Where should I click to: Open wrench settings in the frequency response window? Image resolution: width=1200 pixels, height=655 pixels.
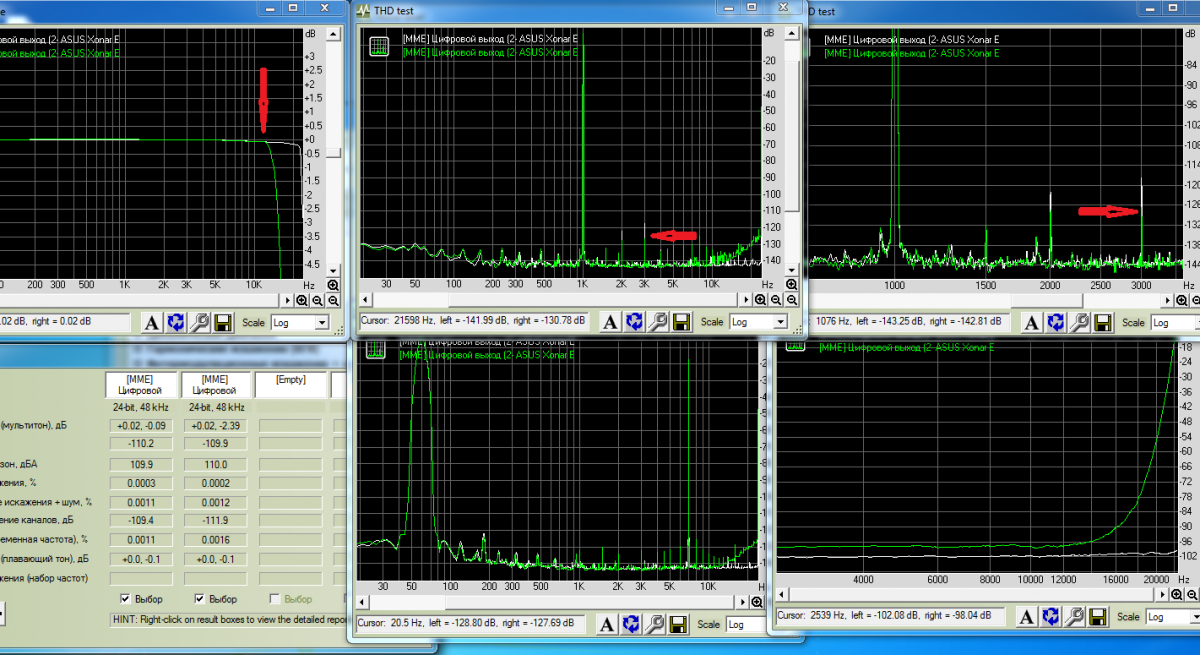tap(199, 322)
